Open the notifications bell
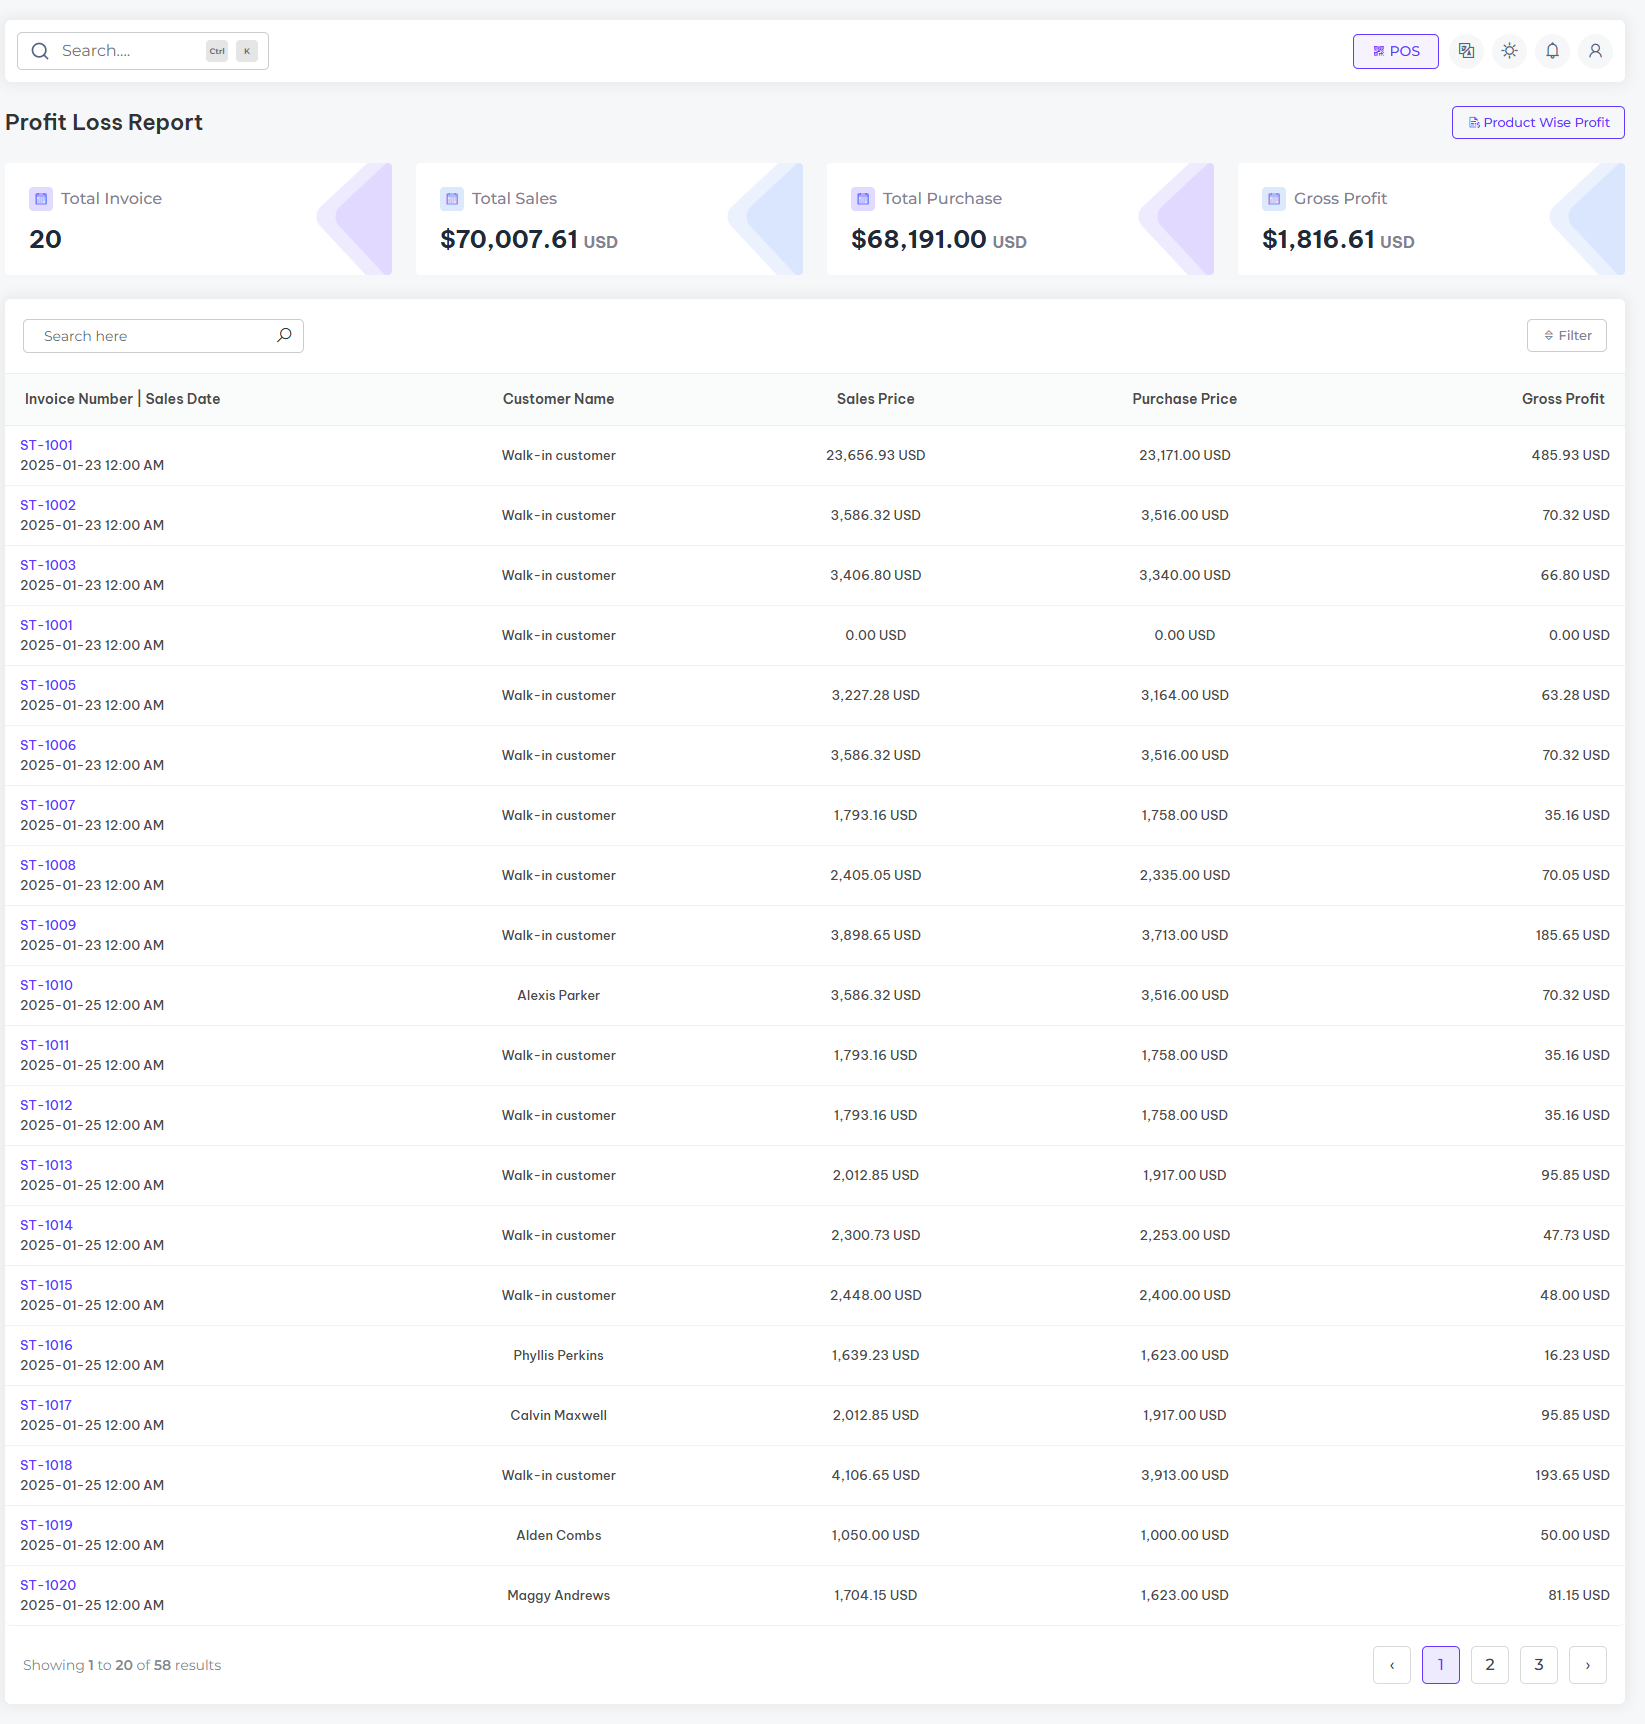Viewport: 1645px width, 1724px height. [1552, 51]
